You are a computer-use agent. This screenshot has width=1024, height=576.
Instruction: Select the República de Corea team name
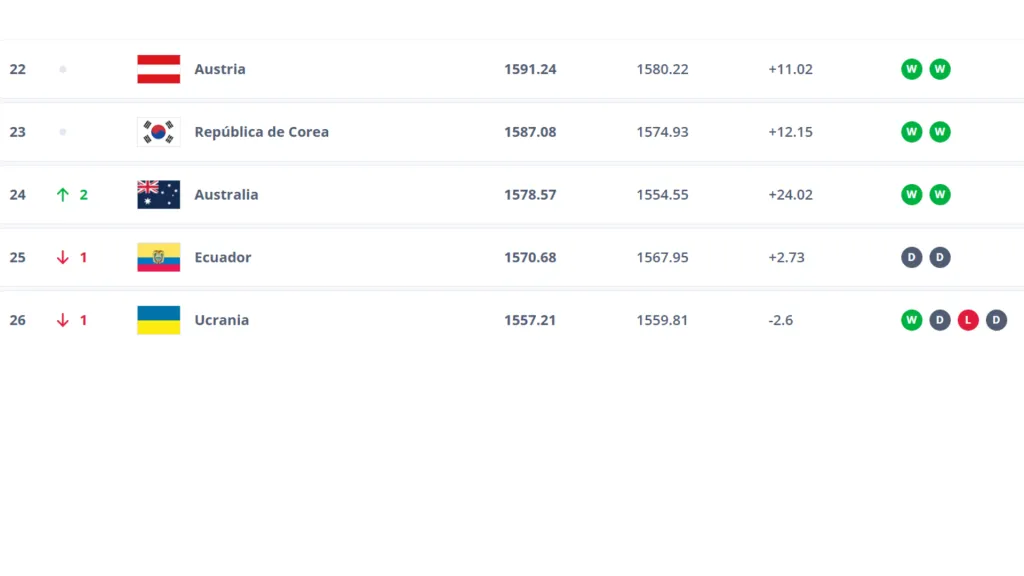(x=262, y=131)
